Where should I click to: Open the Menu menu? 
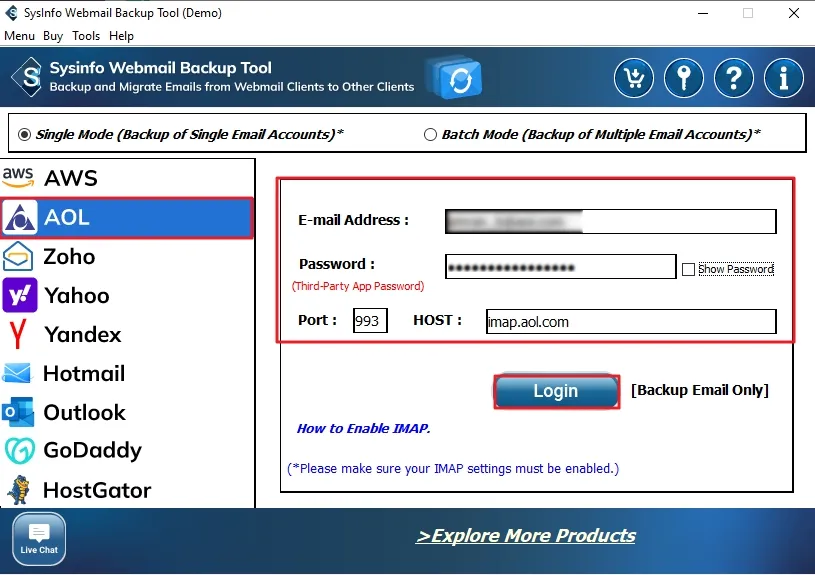tap(19, 36)
